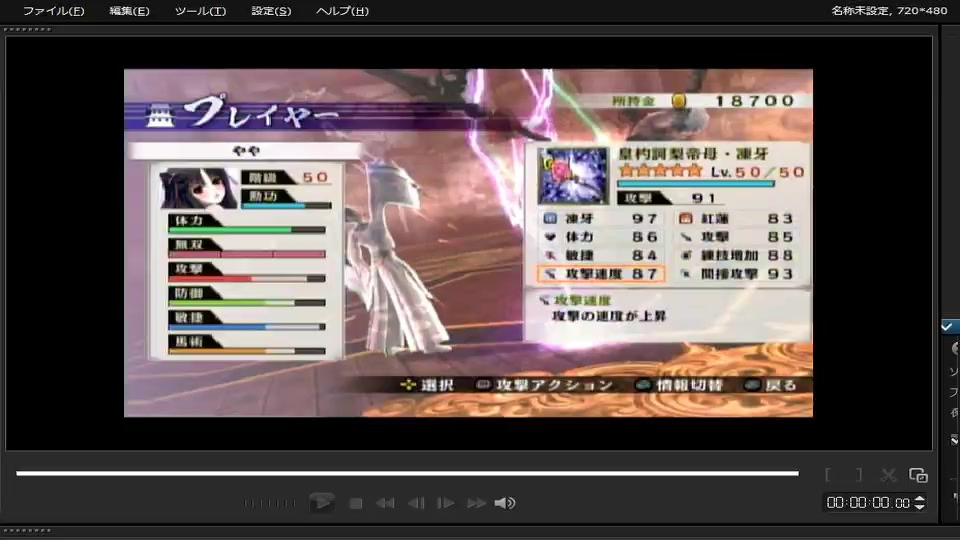The width and height of the screenshot is (960, 540).
Task: Click the game video in the preview
Action: [468, 243]
